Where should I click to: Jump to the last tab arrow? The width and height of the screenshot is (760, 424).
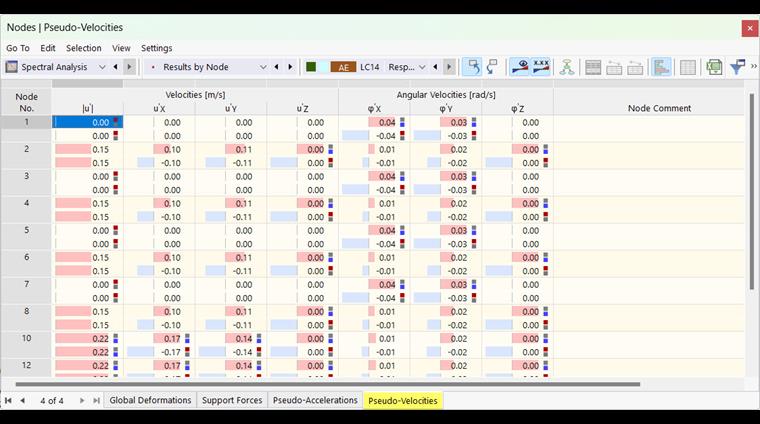(96, 400)
